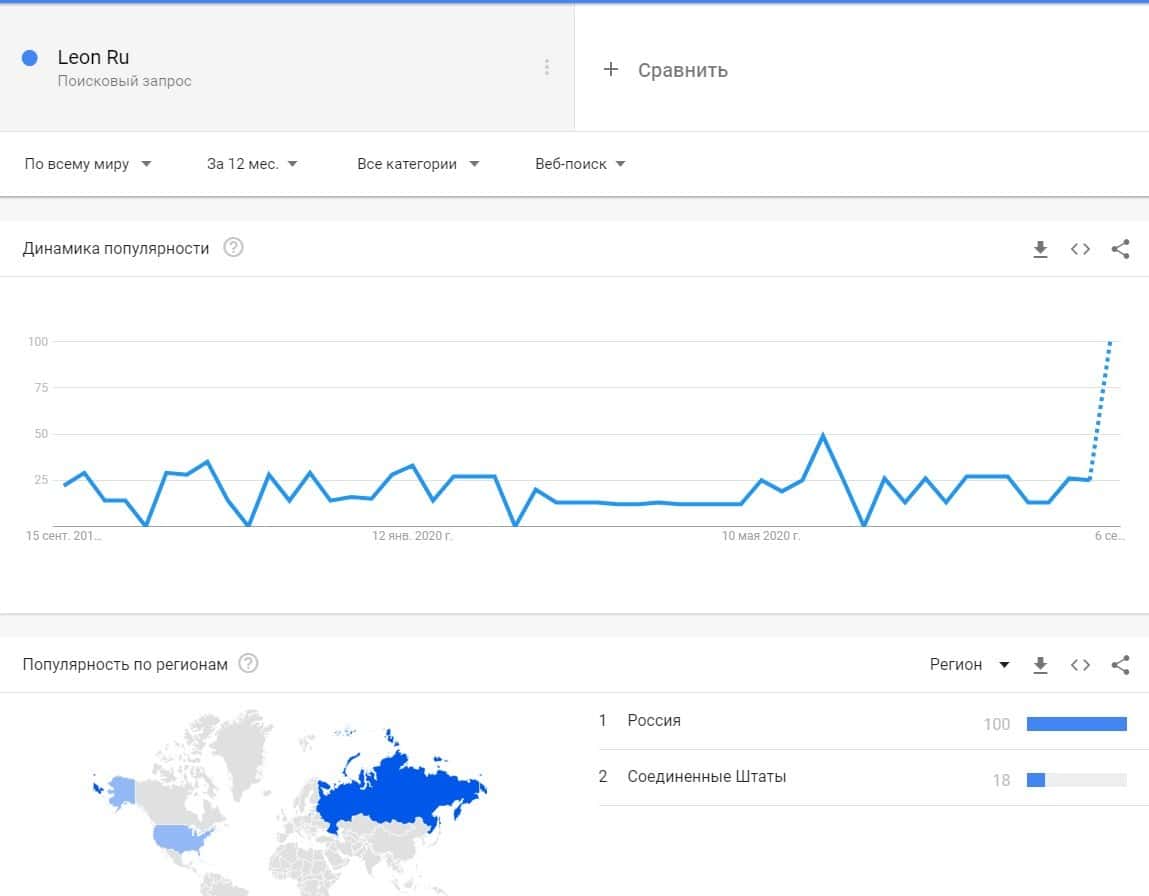Click the Сравнить add comparison button
This screenshot has width=1149, height=896.
(666, 70)
